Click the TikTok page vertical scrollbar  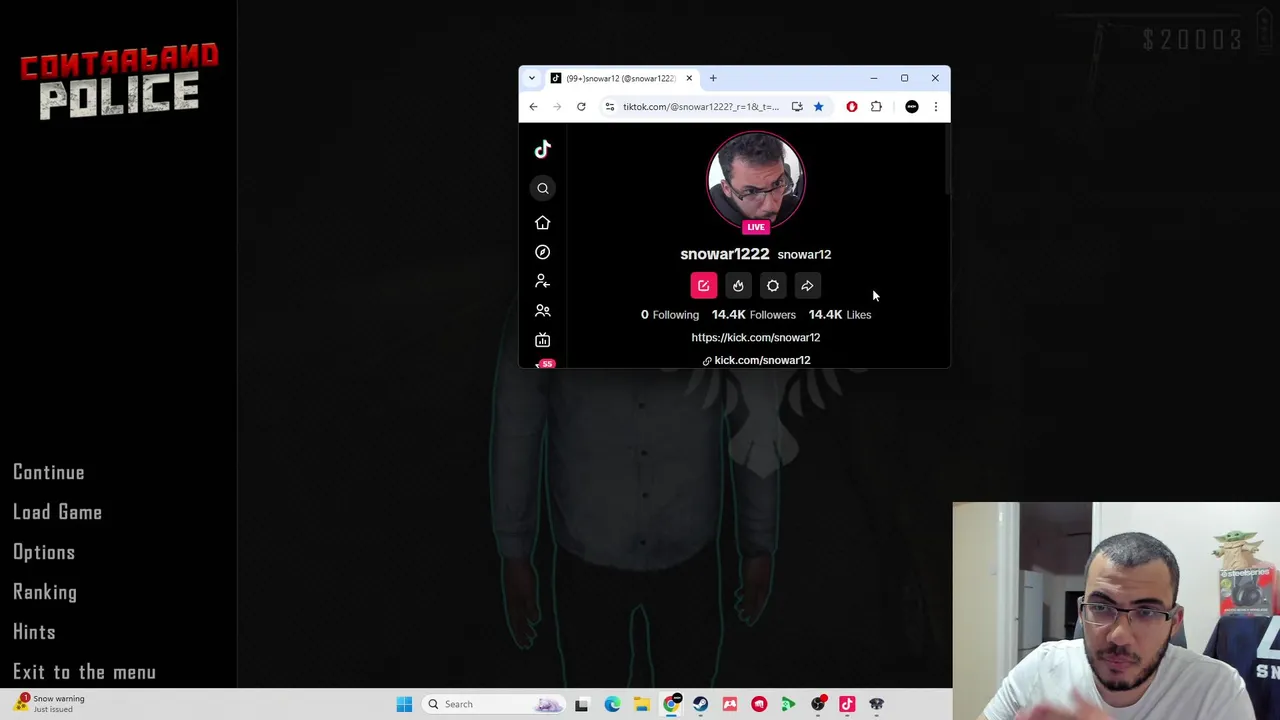coord(946,160)
